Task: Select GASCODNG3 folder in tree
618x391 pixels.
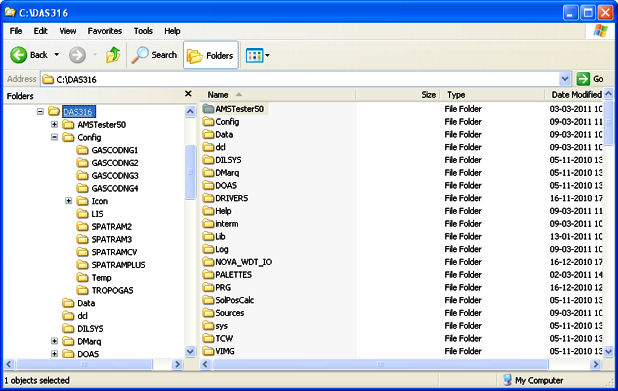Action: (115, 175)
